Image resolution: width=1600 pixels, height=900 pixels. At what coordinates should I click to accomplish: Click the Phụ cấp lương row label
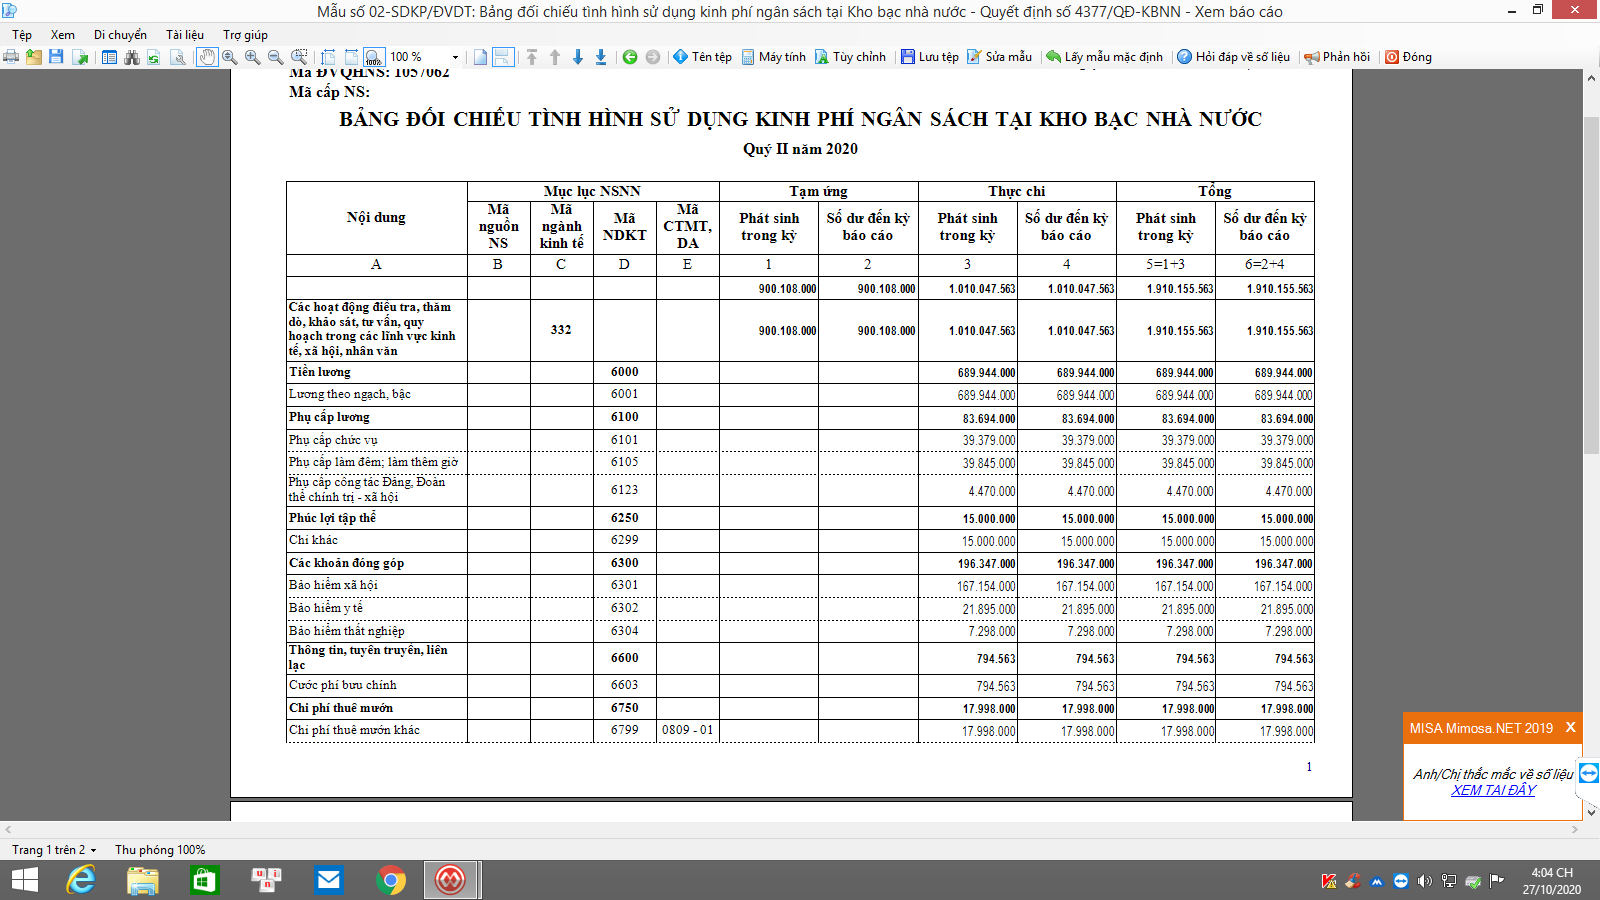click(329, 417)
